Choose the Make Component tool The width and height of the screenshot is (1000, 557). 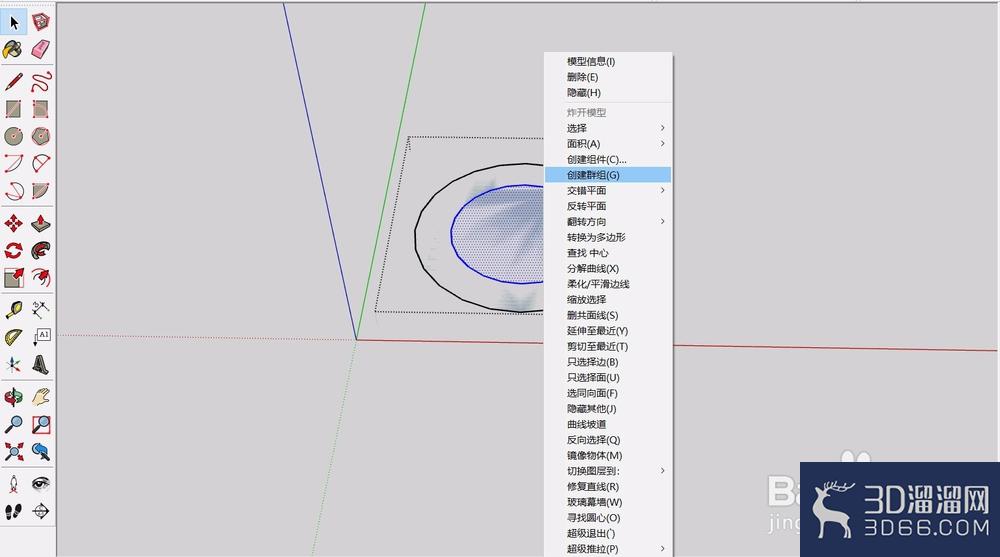(x=41, y=22)
